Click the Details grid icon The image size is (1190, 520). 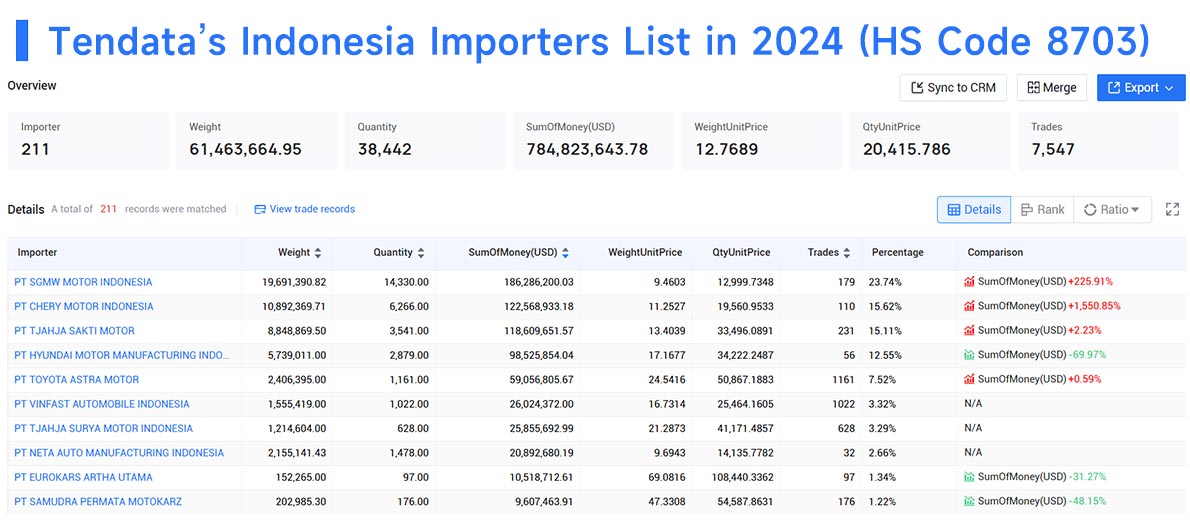click(x=954, y=210)
